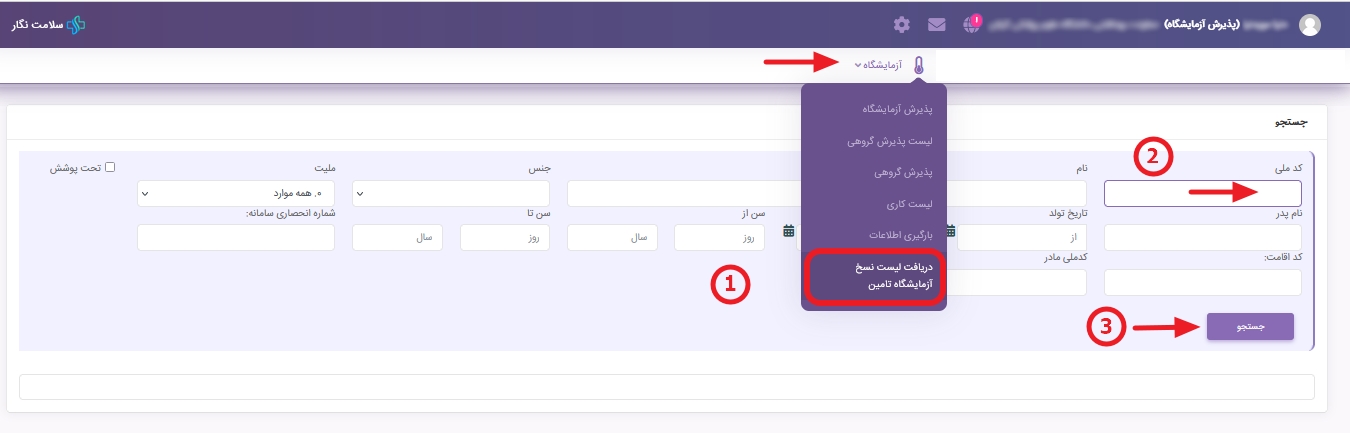This screenshot has width=1350, height=433.
Task: Open the messages envelope icon
Action: click(937, 24)
